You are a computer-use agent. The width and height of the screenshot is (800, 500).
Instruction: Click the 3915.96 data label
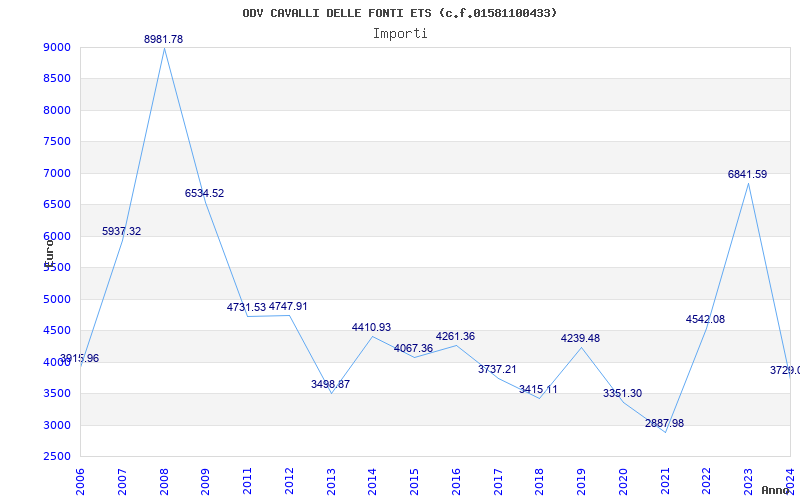tap(79, 358)
